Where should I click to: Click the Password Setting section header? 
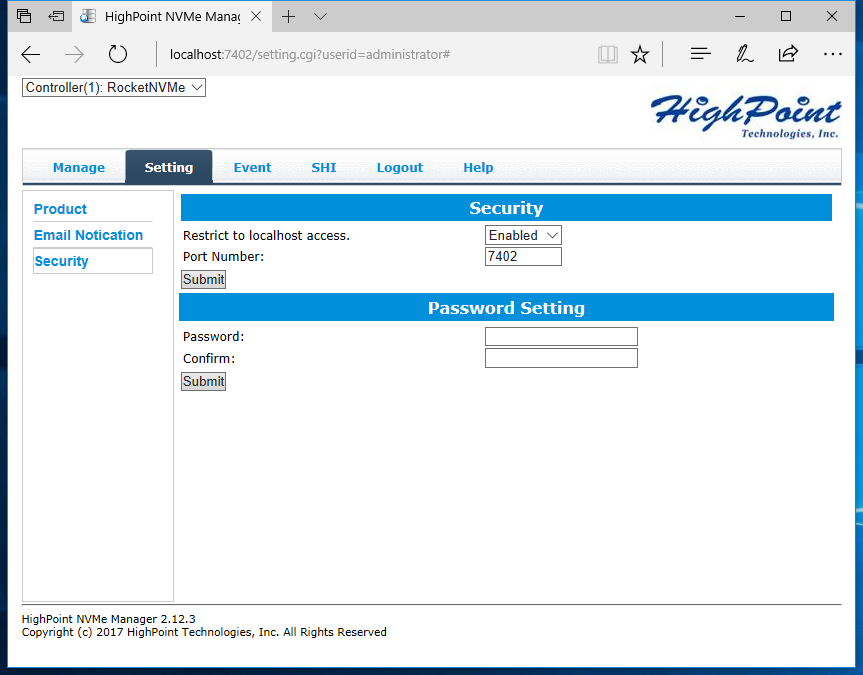[x=506, y=307]
